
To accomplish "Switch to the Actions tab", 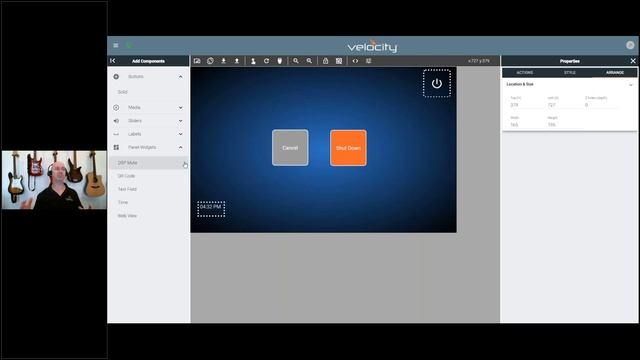I will pyautogui.click(x=524, y=73).
